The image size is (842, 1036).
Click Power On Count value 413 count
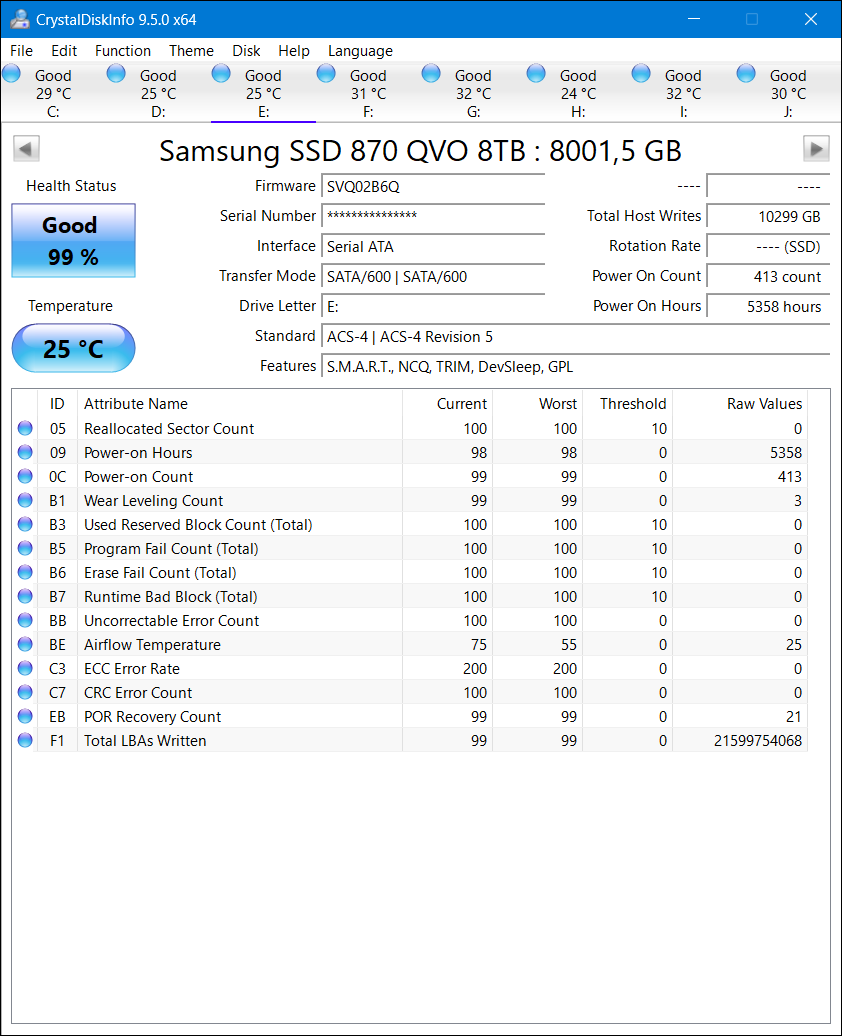click(x=768, y=276)
